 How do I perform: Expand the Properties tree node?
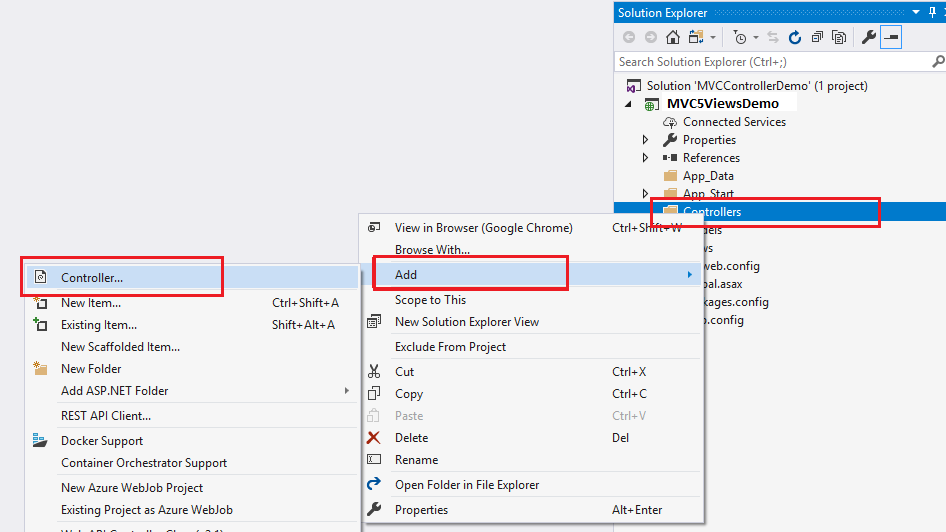pos(645,140)
